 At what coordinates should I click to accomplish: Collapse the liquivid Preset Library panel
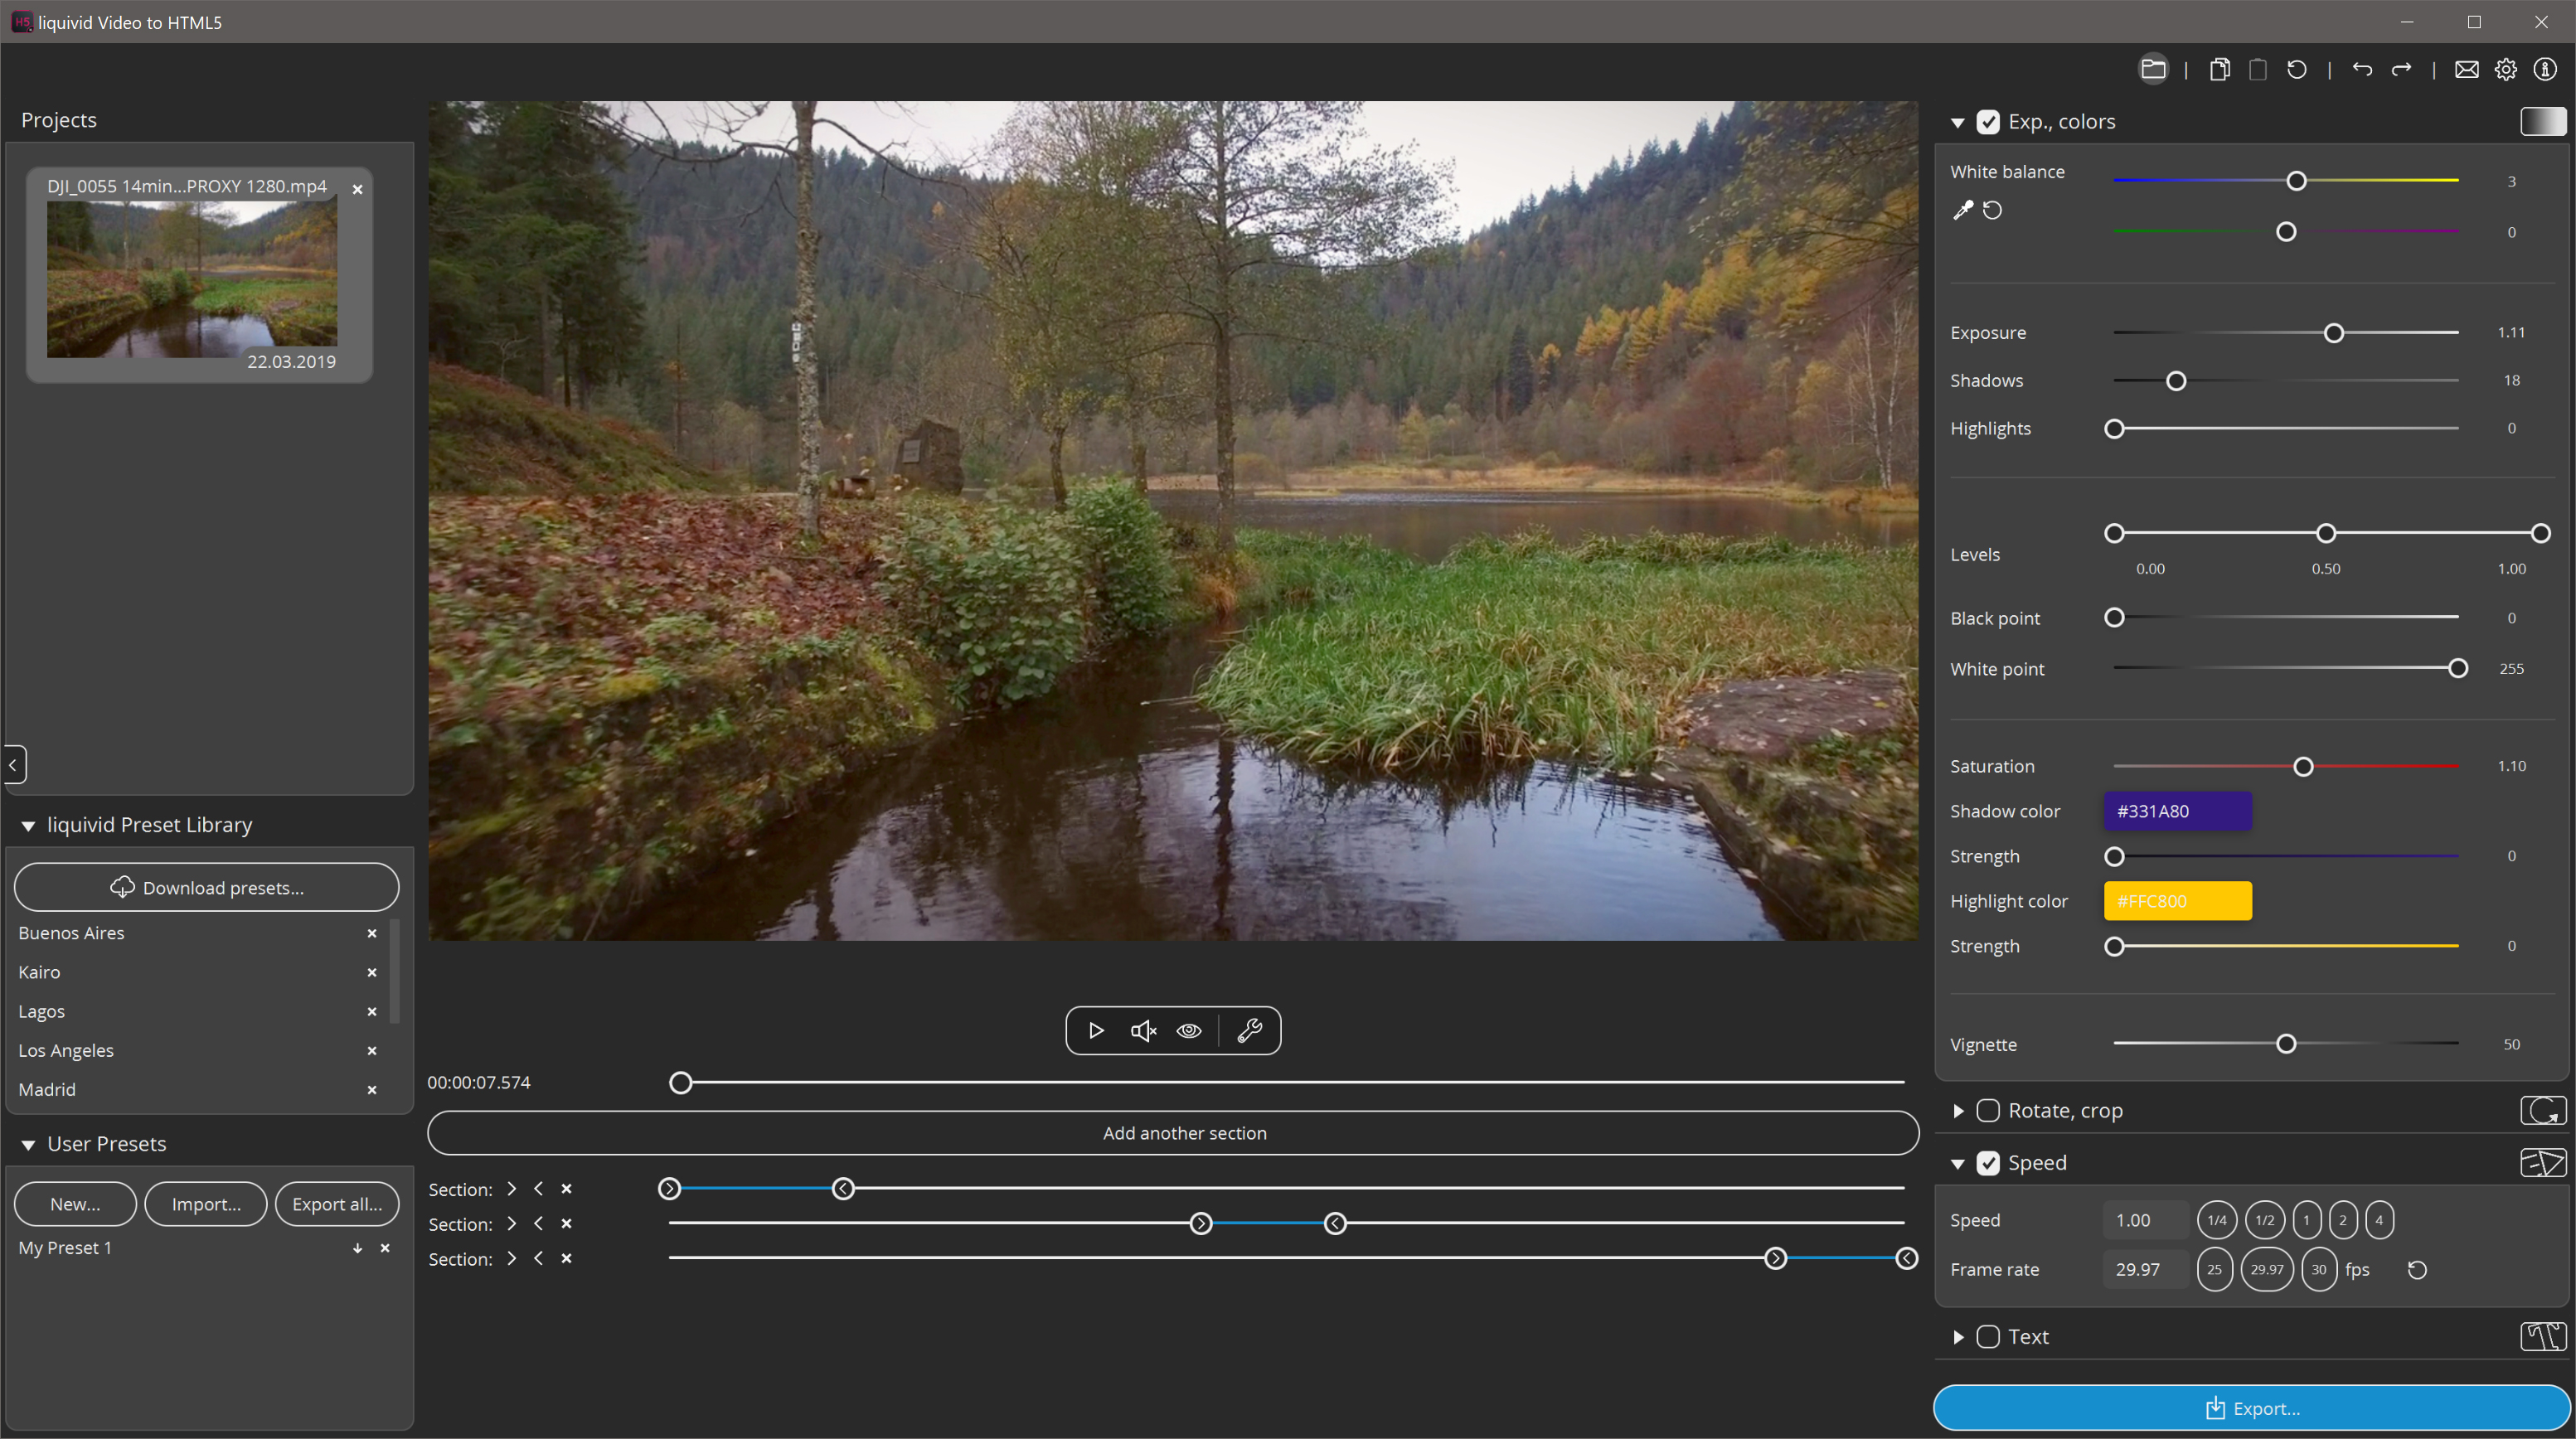[x=29, y=824]
